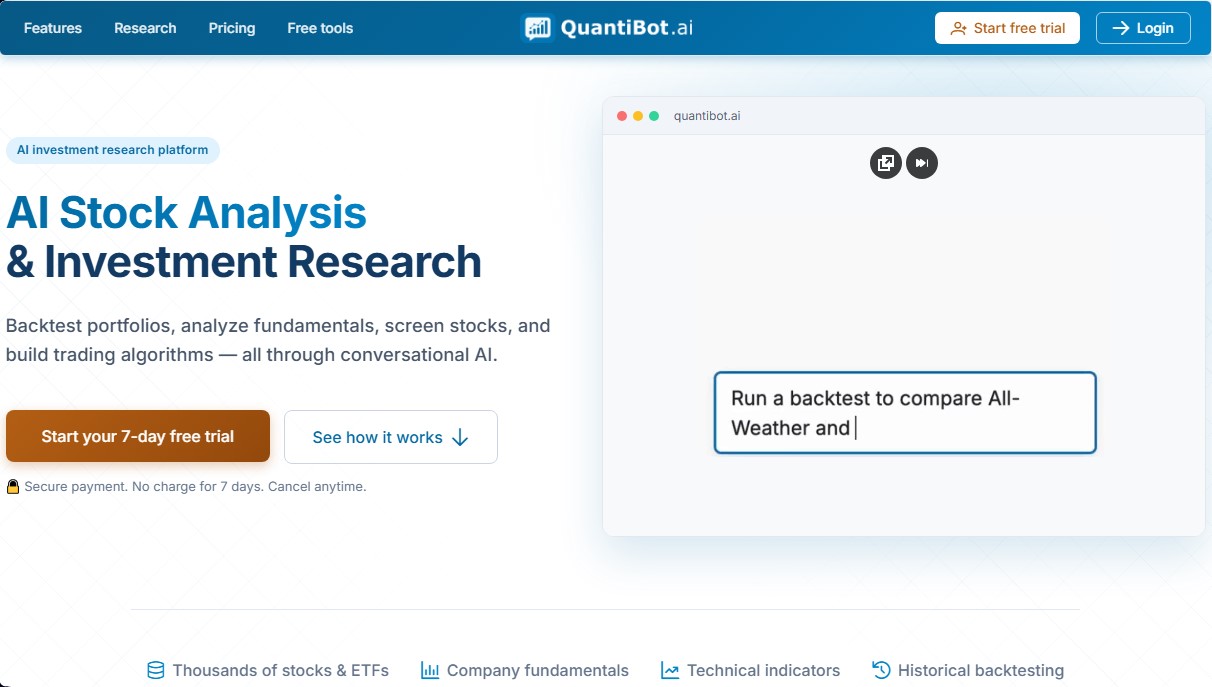Click the down arrow in See how it works
The height and width of the screenshot is (687, 1212).
(x=460, y=437)
